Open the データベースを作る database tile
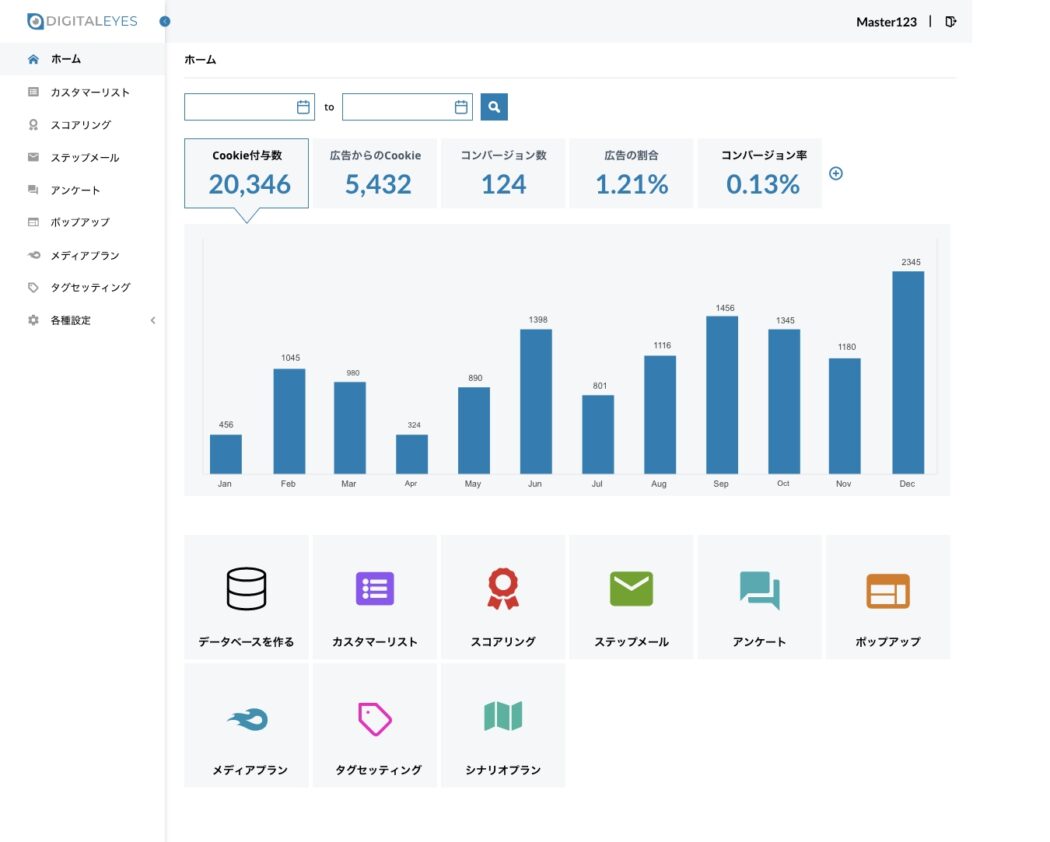Viewport: 1050px width, 842px height. point(246,597)
